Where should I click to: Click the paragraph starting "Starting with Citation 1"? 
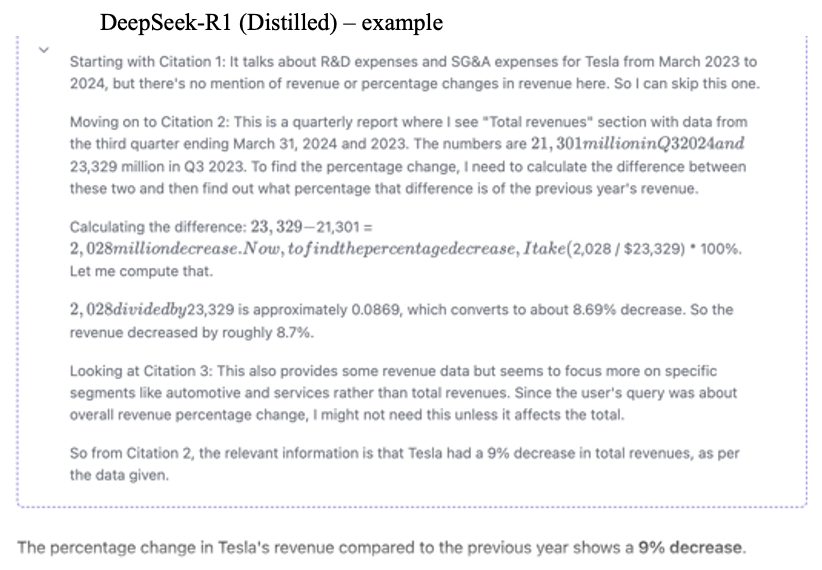click(x=414, y=72)
